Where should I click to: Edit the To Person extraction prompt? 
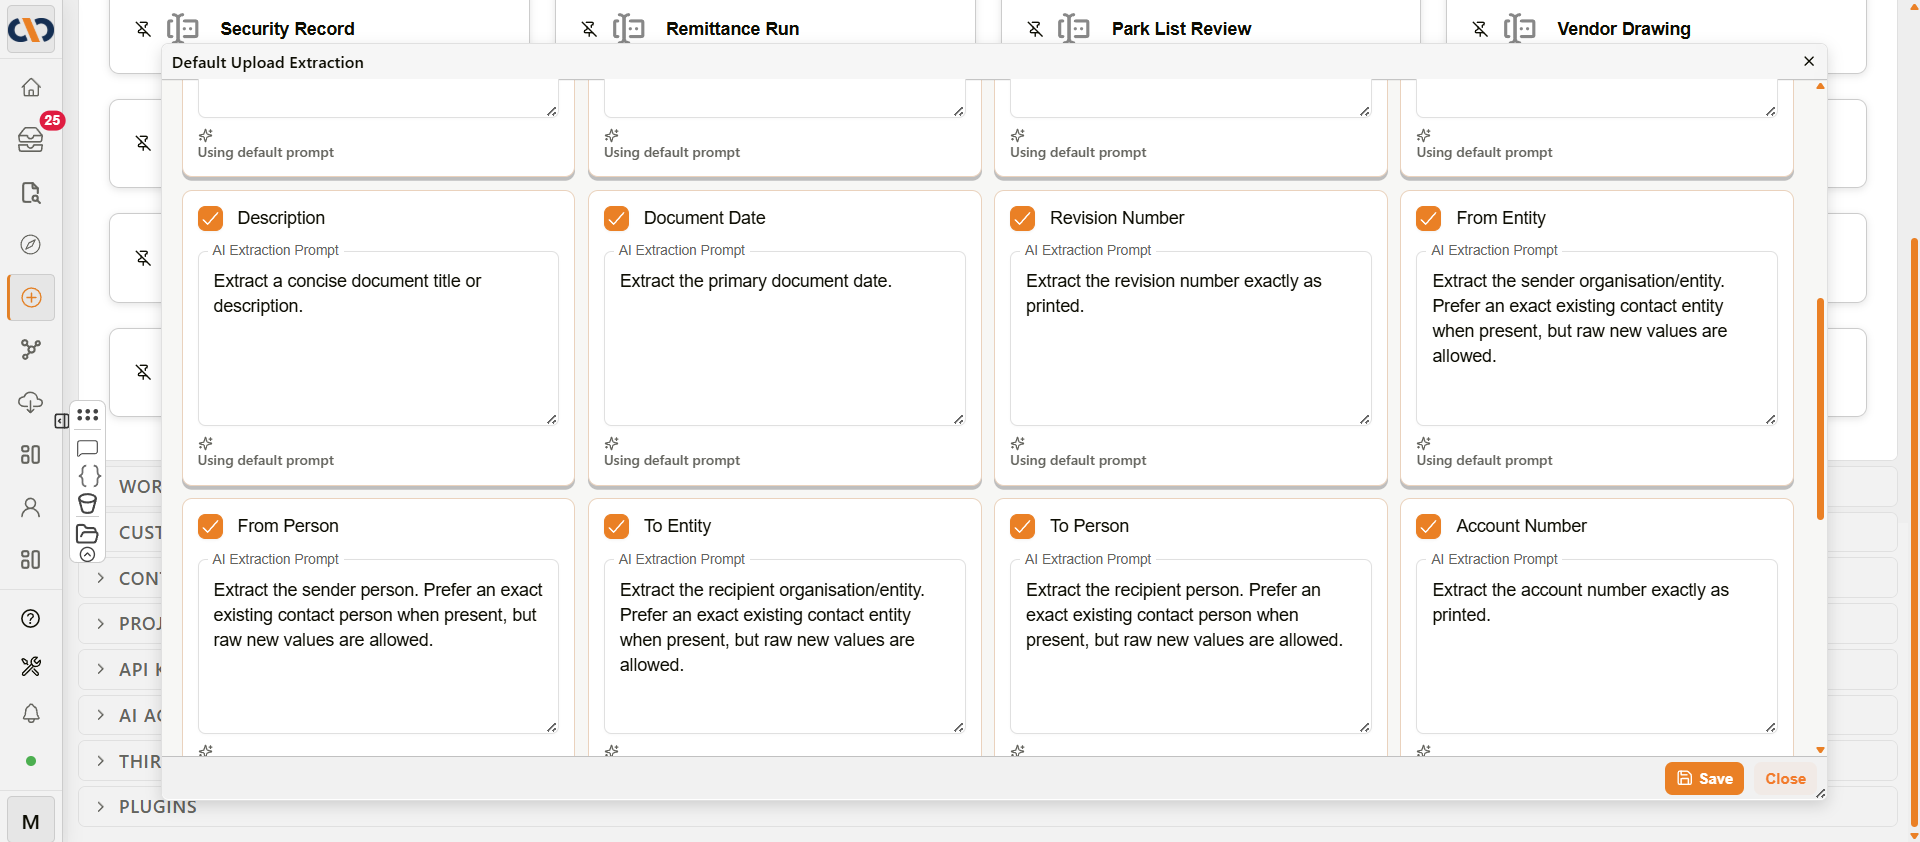pyautogui.click(x=1190, y=646)
